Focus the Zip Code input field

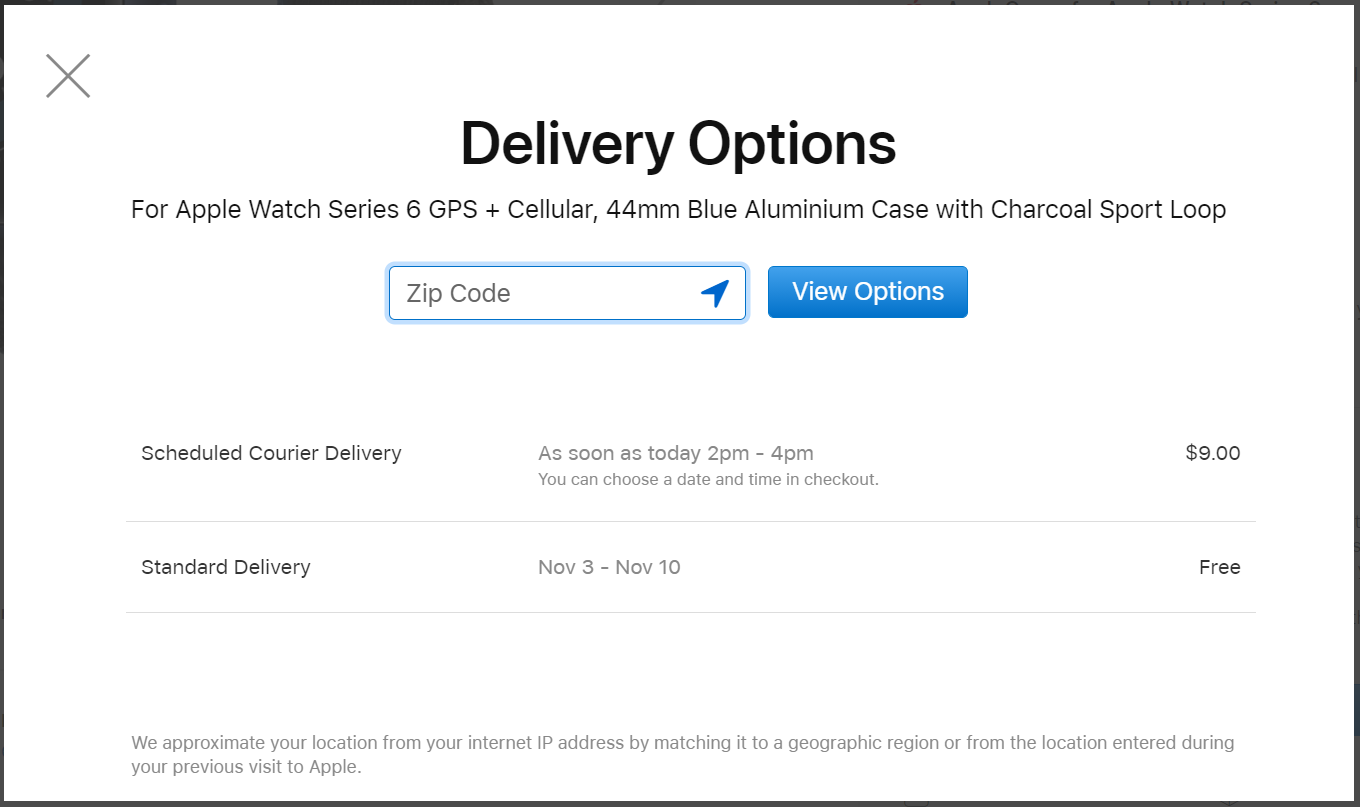pos(567,293)
